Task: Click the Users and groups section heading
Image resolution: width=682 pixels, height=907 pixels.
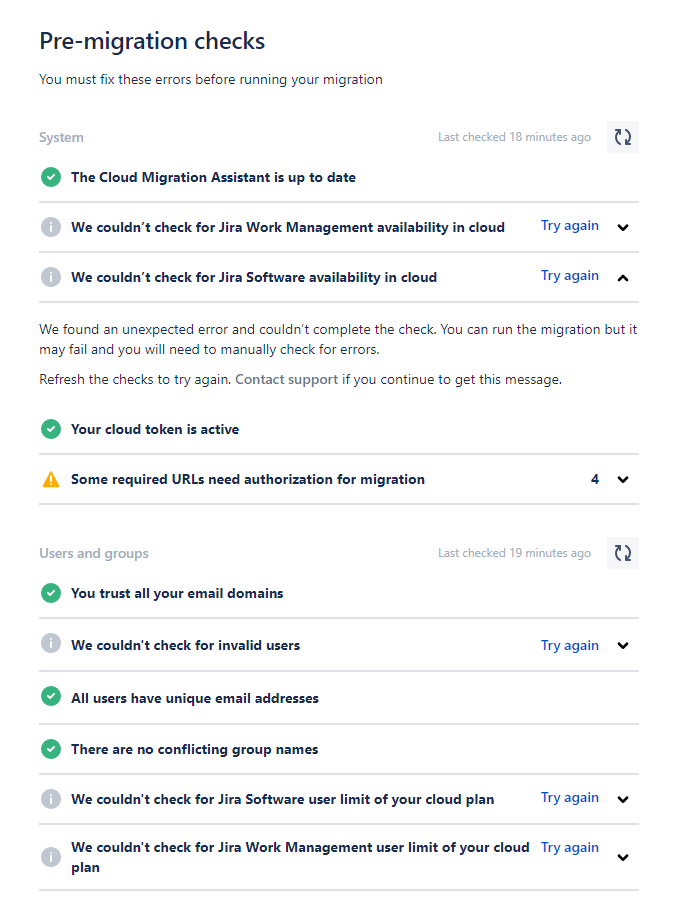Action: (x=94, y=554)
